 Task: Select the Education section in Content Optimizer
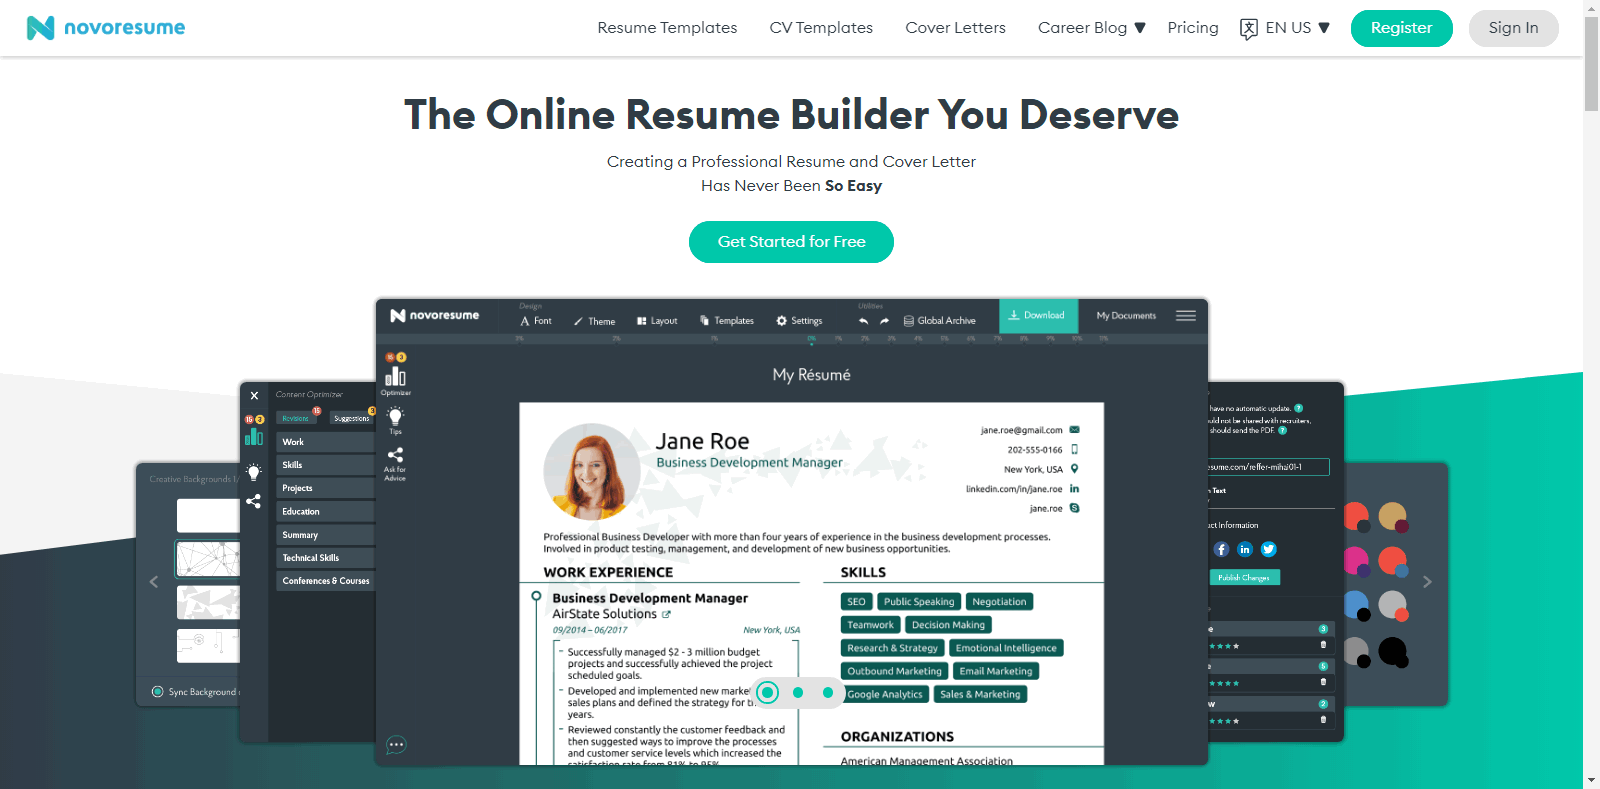coord(325,511)
